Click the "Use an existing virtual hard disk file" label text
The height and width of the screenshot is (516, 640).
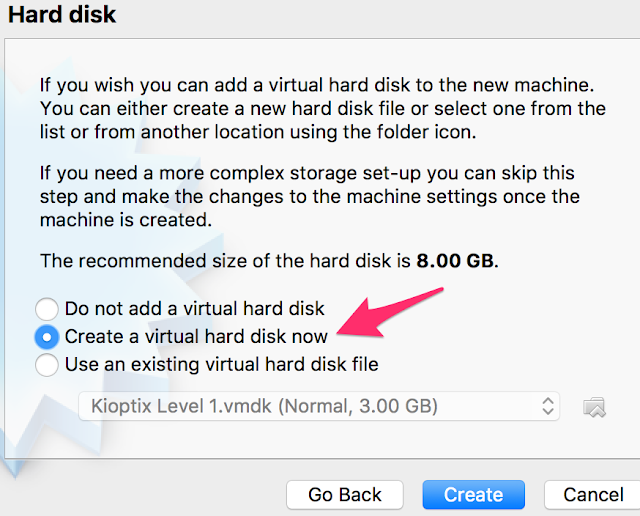[222, 365]
